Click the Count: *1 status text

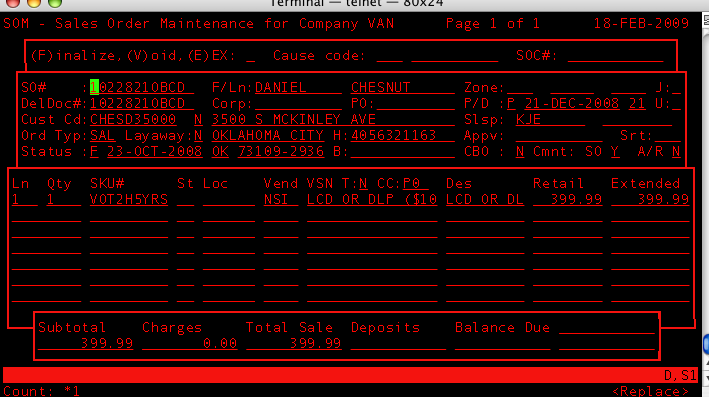pos(42,391)
